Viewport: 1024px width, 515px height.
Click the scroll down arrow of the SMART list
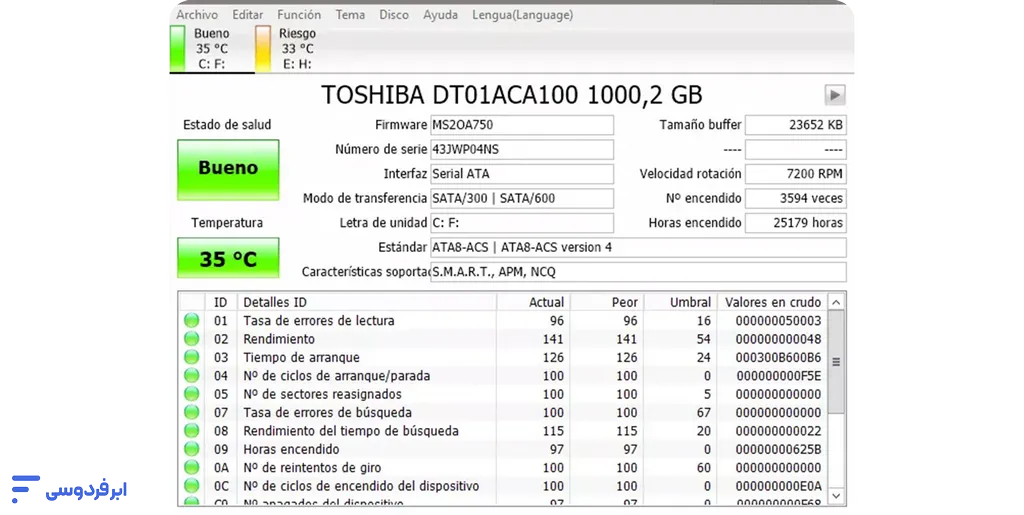click(x=836, y=496)
